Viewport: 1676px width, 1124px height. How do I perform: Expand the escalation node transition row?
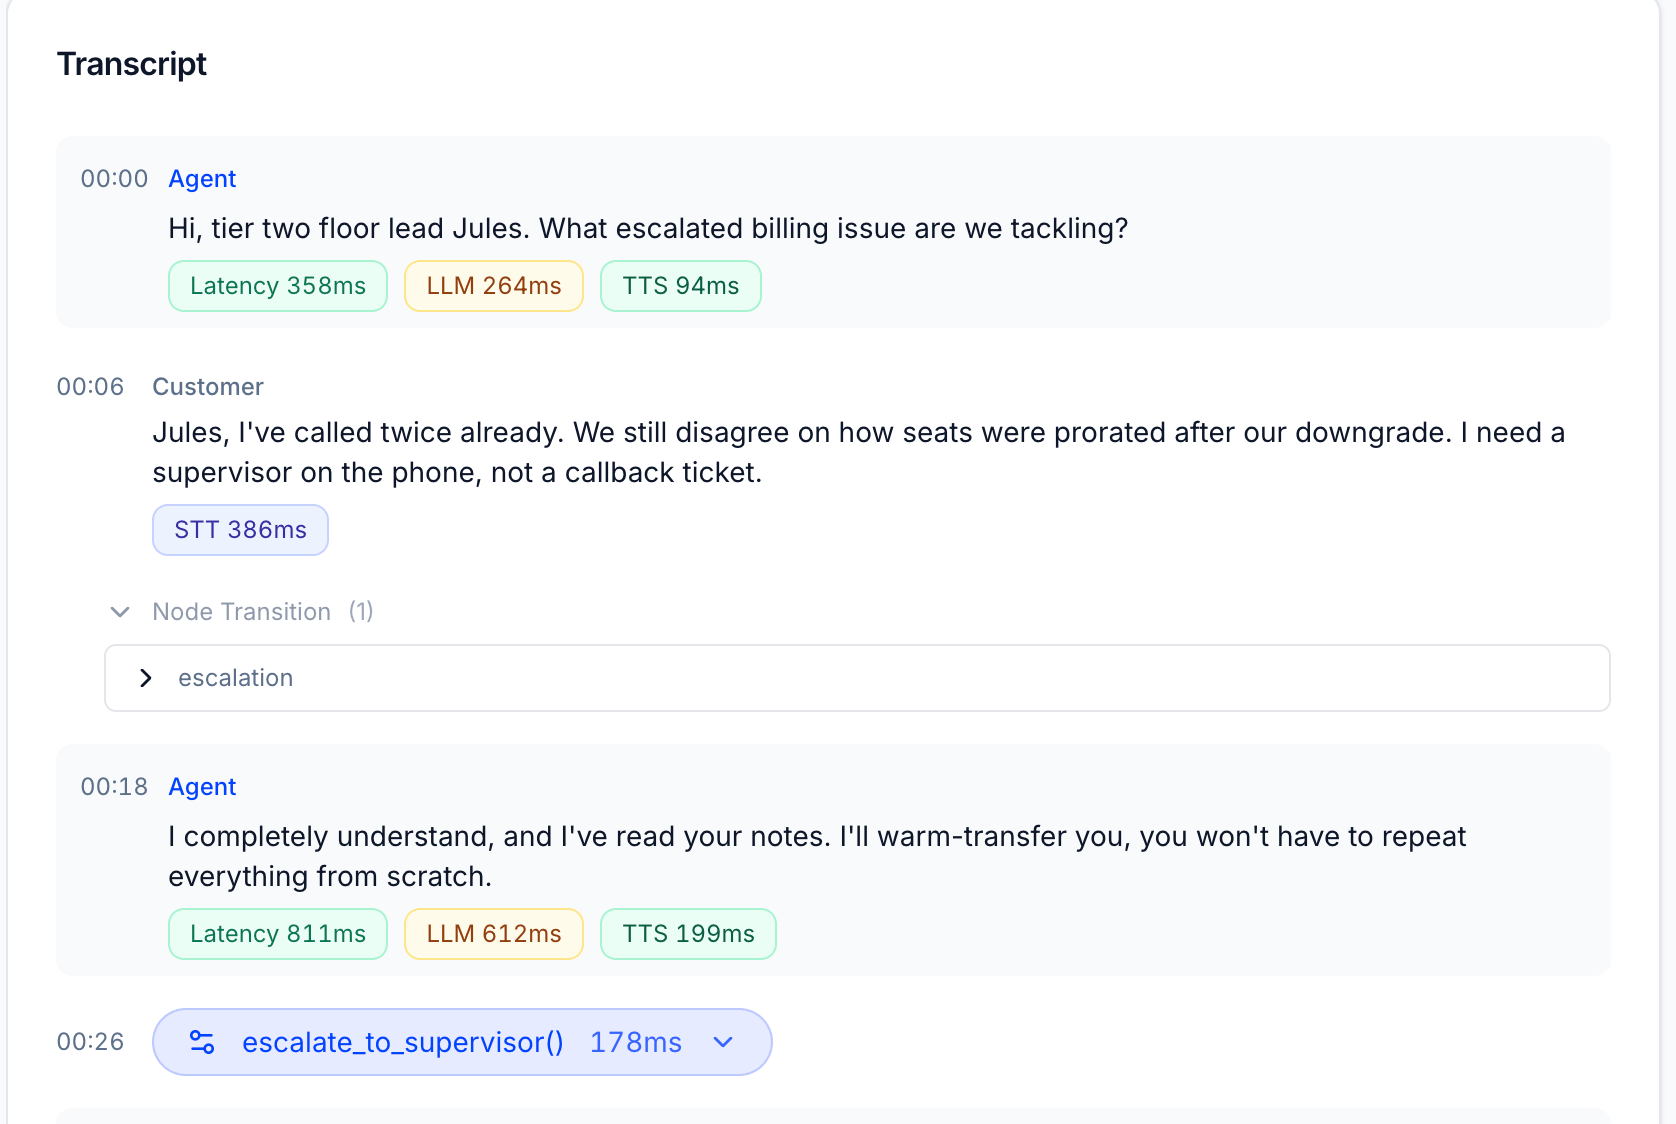point(857,678)
